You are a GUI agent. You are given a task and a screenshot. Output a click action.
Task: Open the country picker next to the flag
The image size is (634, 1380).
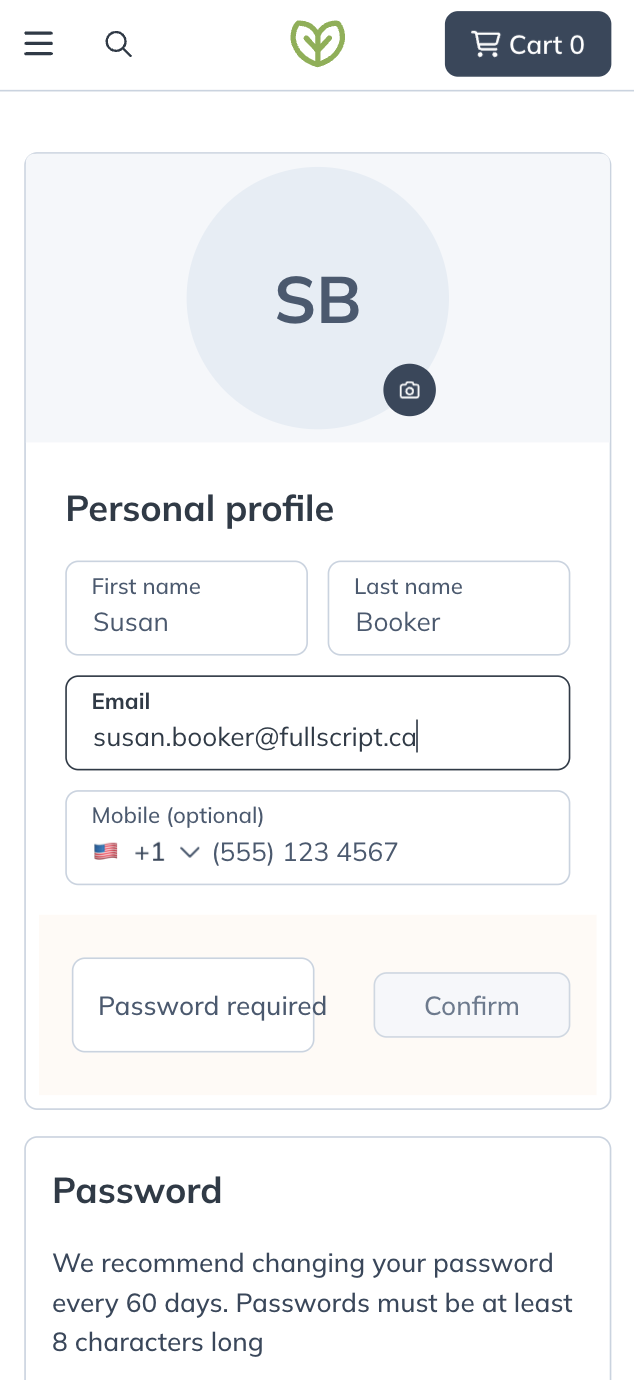pos(190,851)
